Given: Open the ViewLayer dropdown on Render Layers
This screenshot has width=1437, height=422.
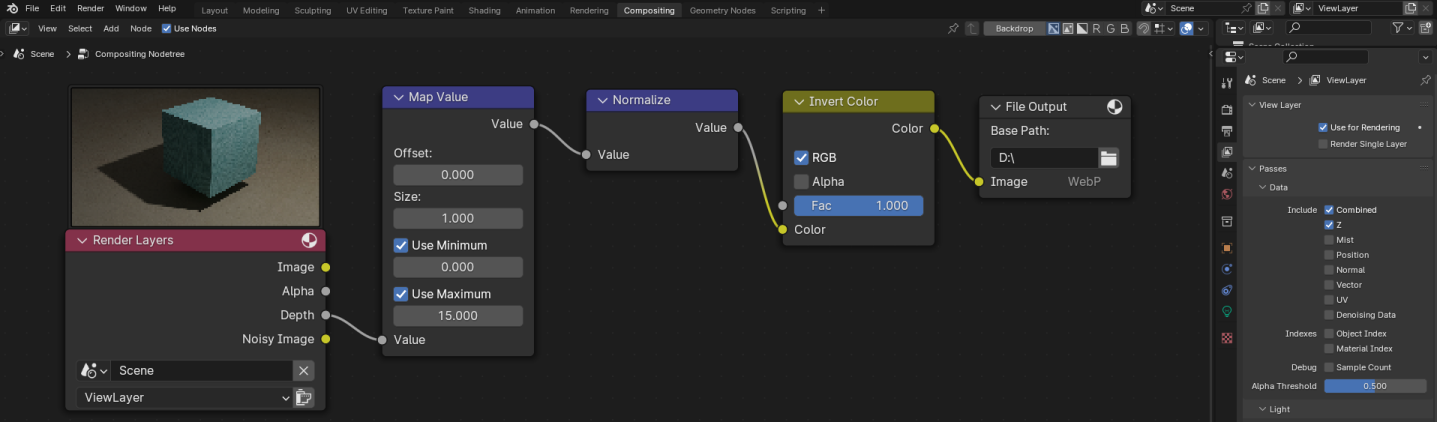Looking at the screenshot, I should click(x=184, y=398).
